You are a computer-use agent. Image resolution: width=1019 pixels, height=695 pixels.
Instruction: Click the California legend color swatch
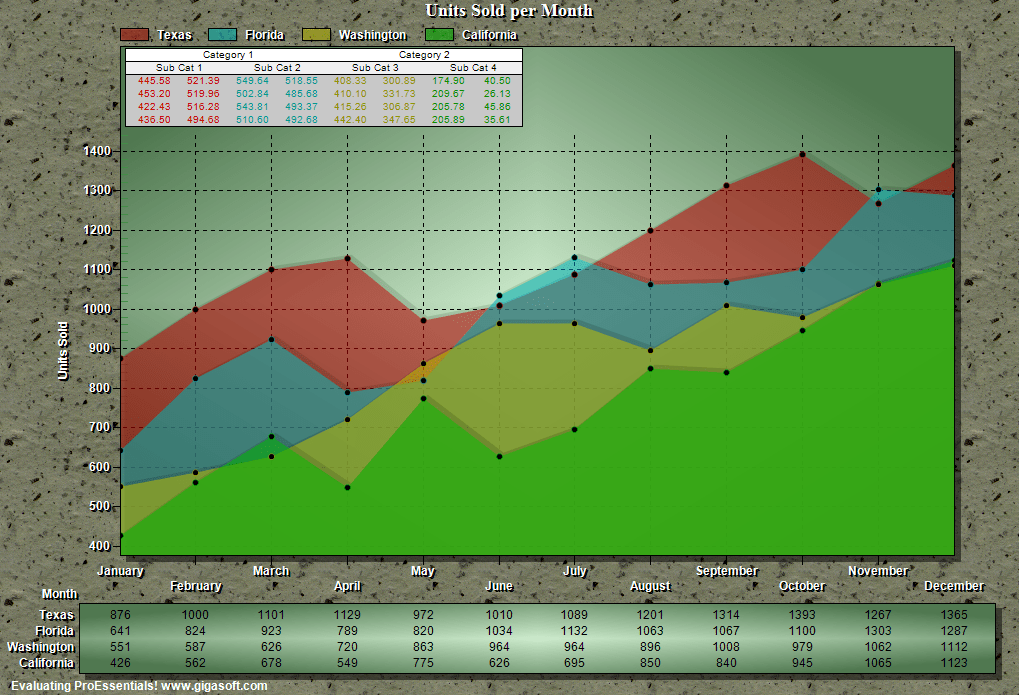pyautogui.click(x=440, y=35)
